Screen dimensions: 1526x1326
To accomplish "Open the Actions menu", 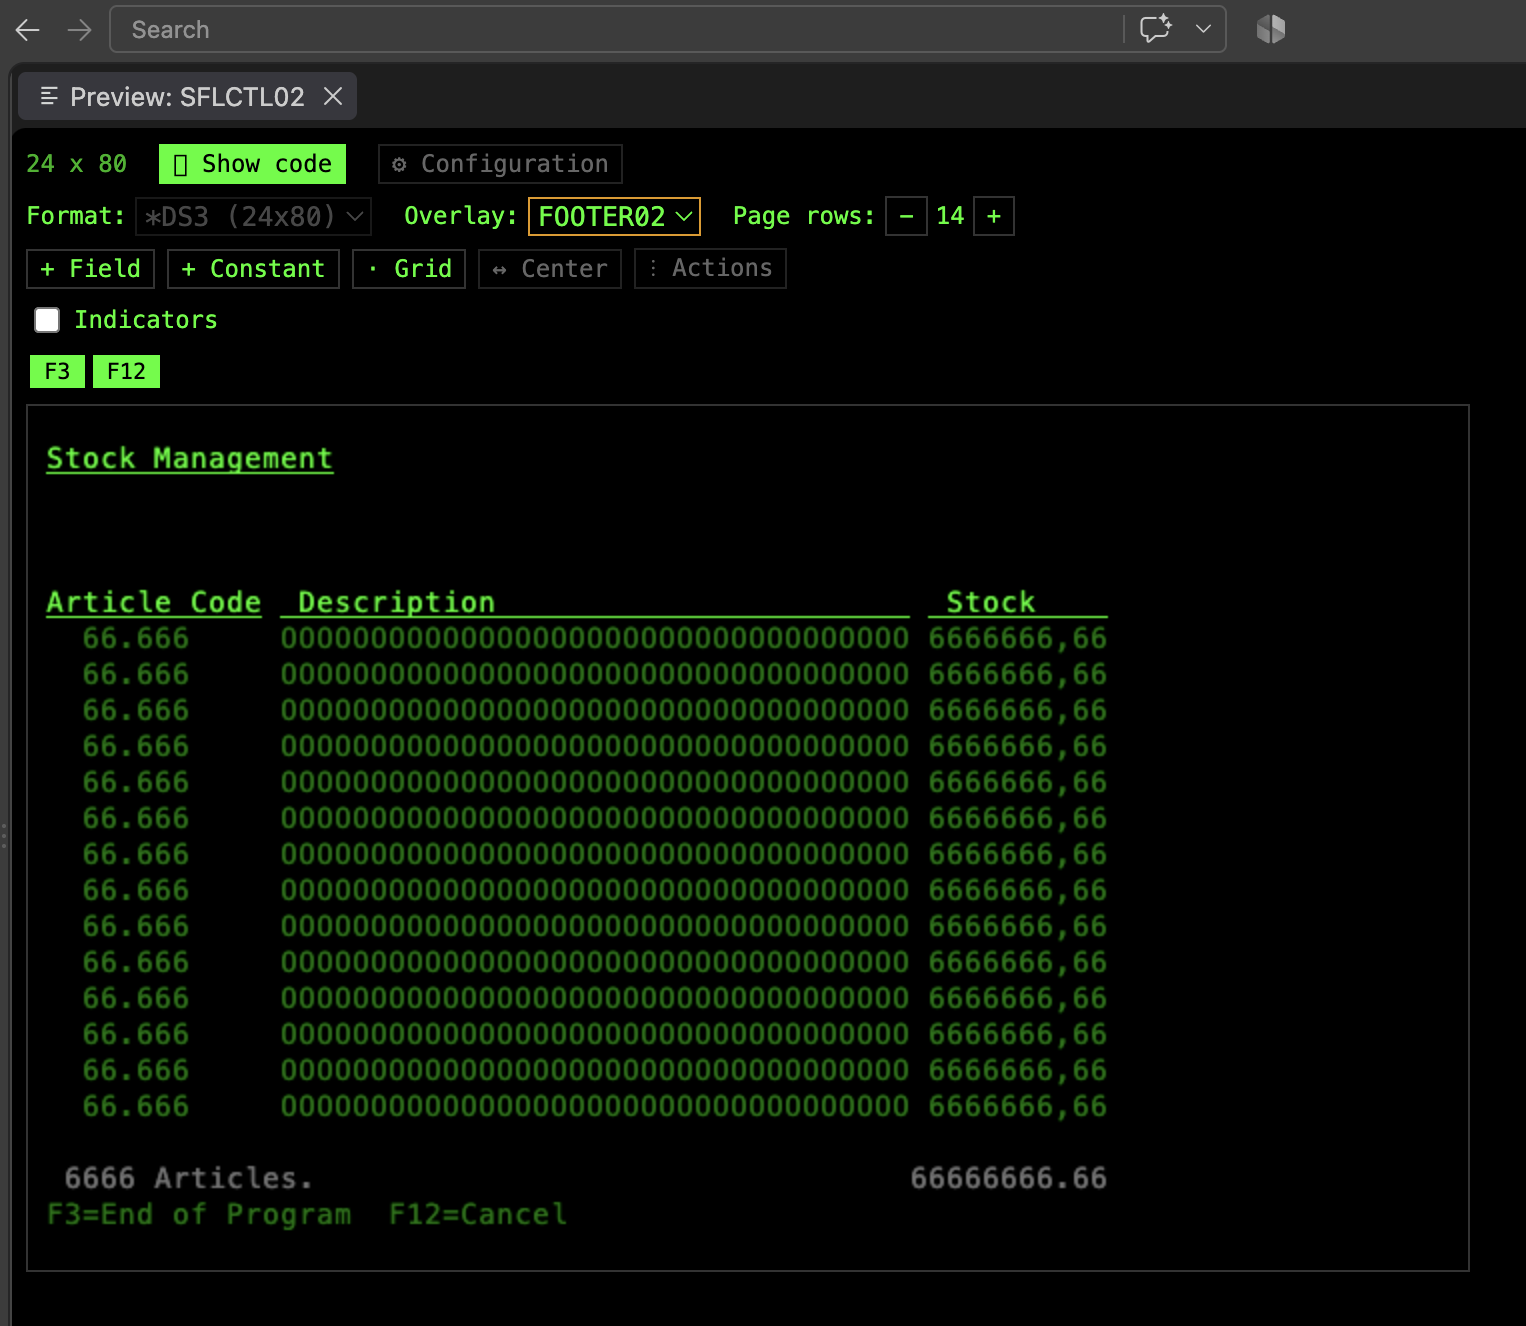I will pos(710,268).
